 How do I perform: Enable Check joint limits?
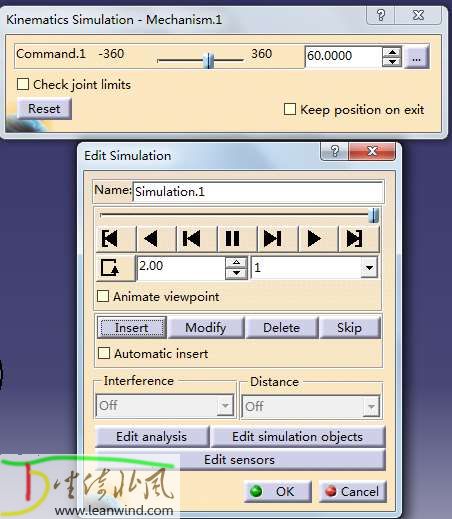tap(23, 84)
